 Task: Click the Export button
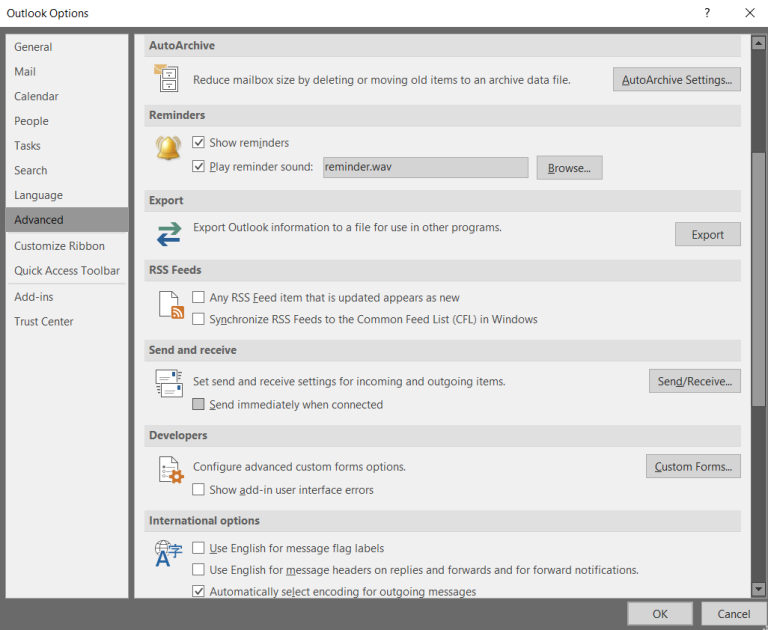click(707, 234)
